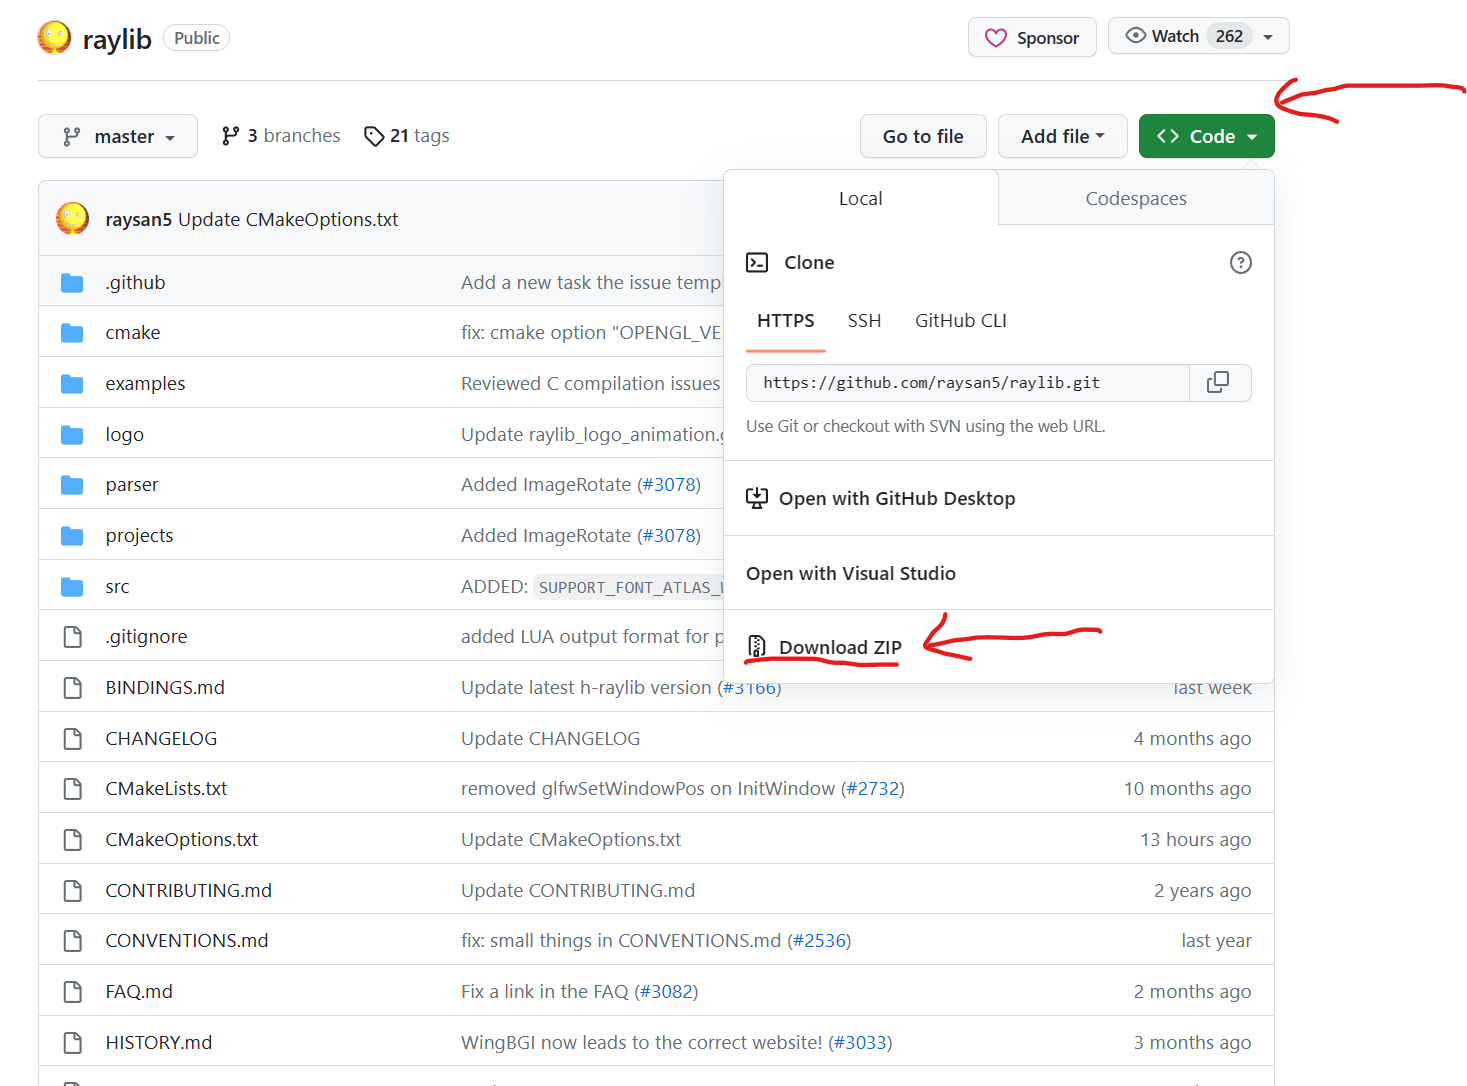Open the master branch dropdown
The height and width of the screenshot is (1086, 1467).
coord(118,136)
